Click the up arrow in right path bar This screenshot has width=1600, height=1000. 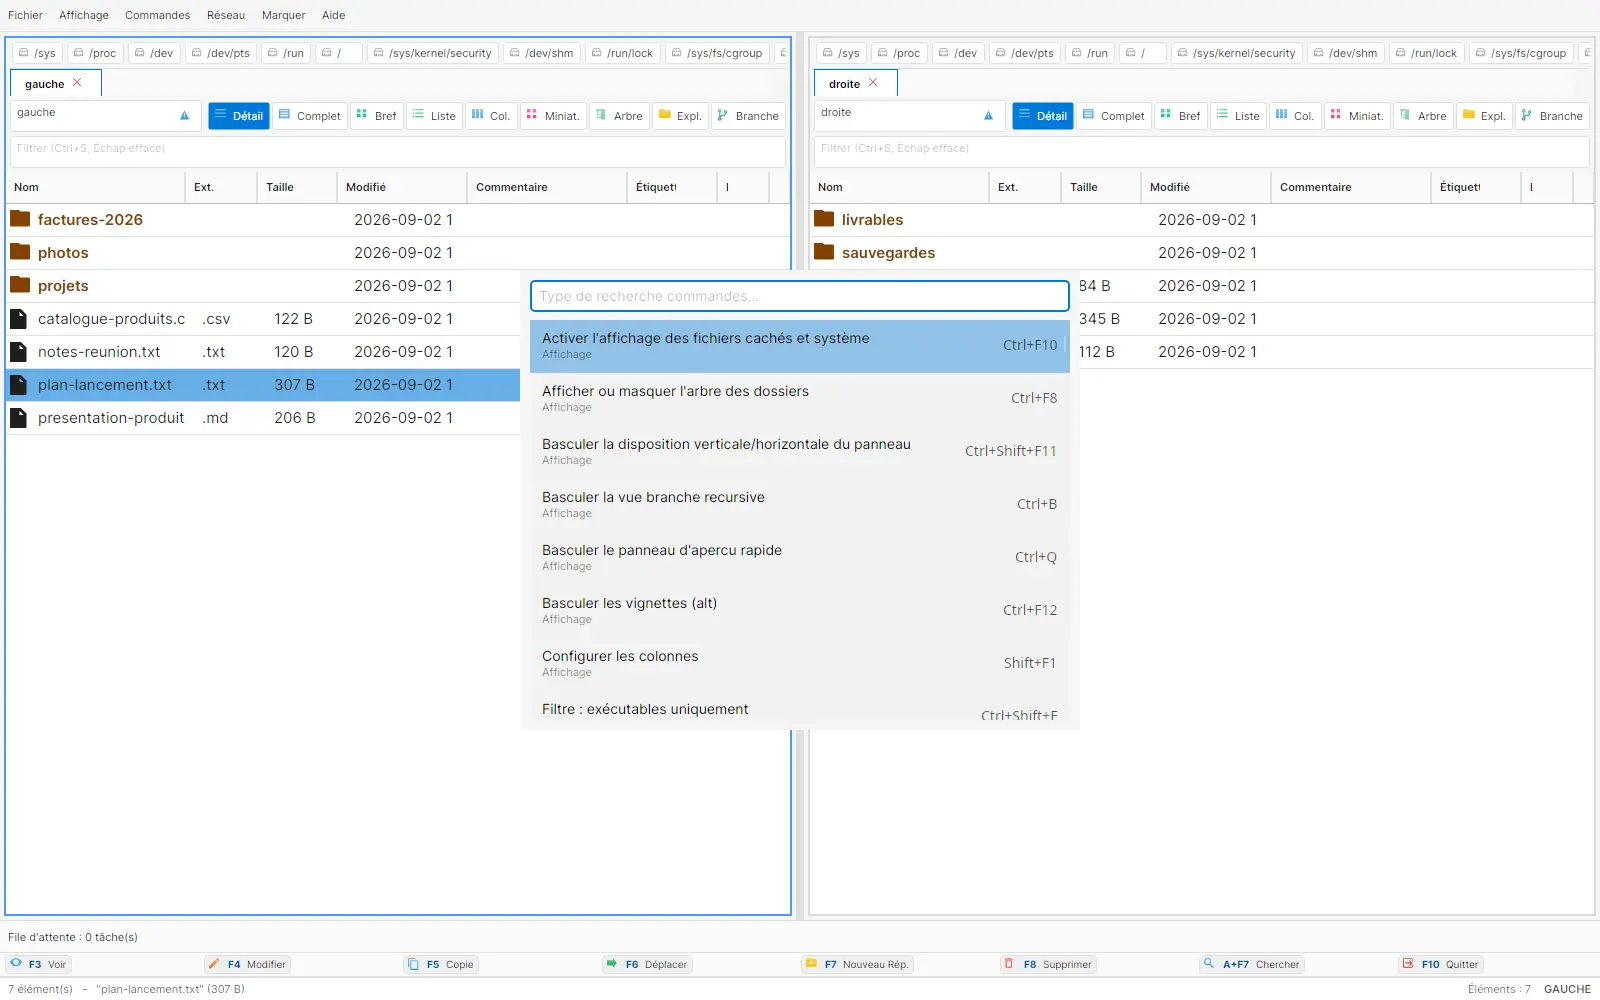click(x=988, y=116)
